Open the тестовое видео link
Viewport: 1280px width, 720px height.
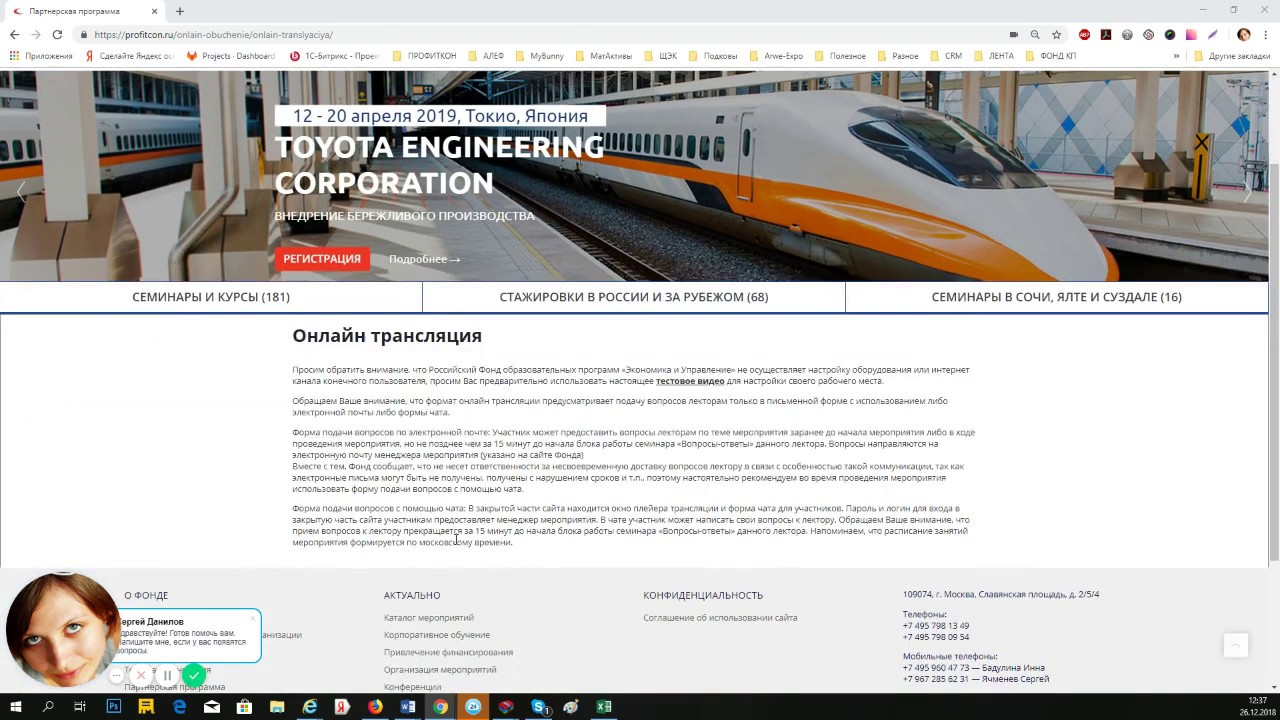tap(690, 381)
